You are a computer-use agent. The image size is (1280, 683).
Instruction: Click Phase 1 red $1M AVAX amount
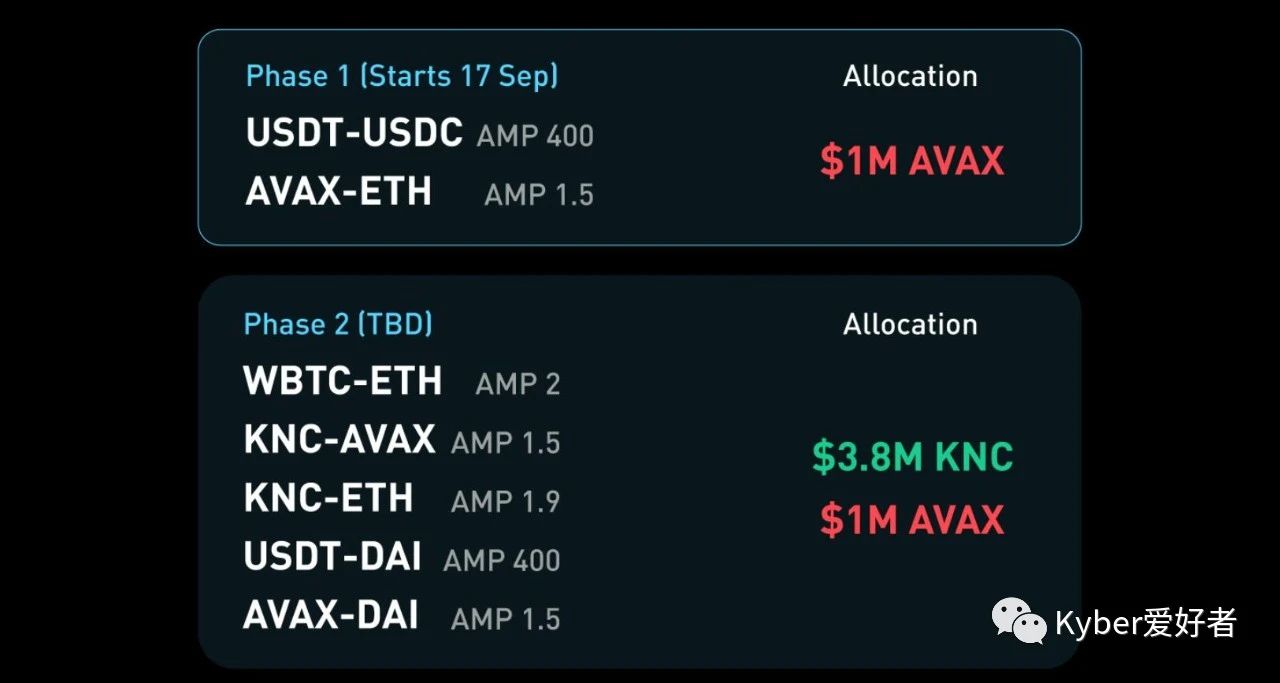pyautogui.click(x=912, y=161)
